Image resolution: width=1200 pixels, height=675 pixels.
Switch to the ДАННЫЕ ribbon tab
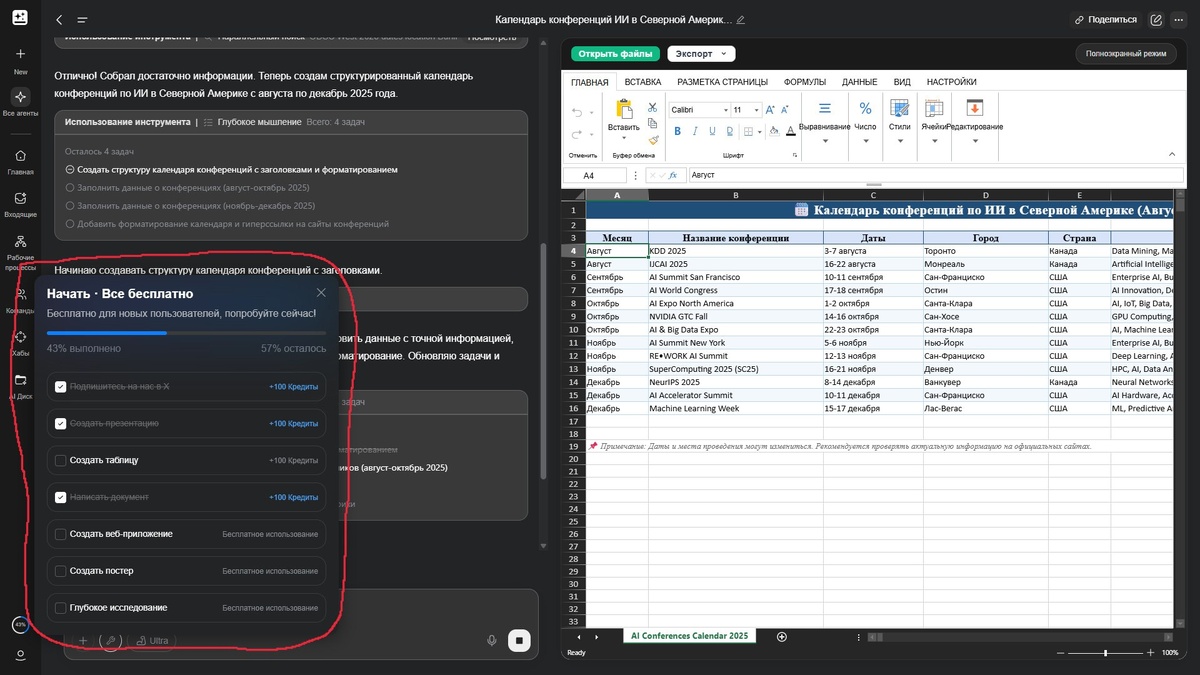click(x=859, y=82)
